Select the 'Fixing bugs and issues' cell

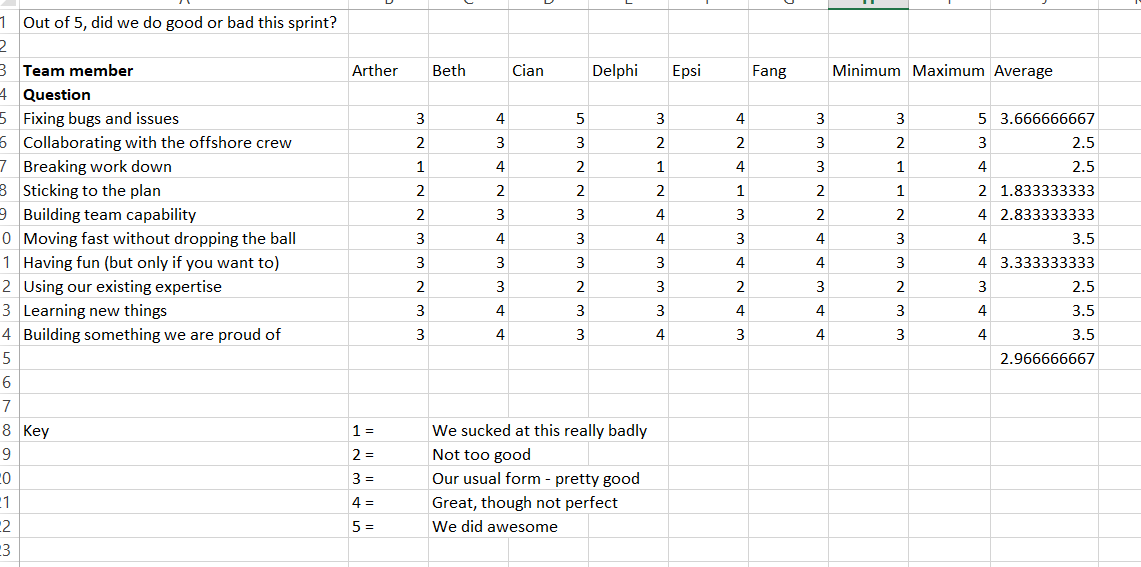(x=101, y=119)
